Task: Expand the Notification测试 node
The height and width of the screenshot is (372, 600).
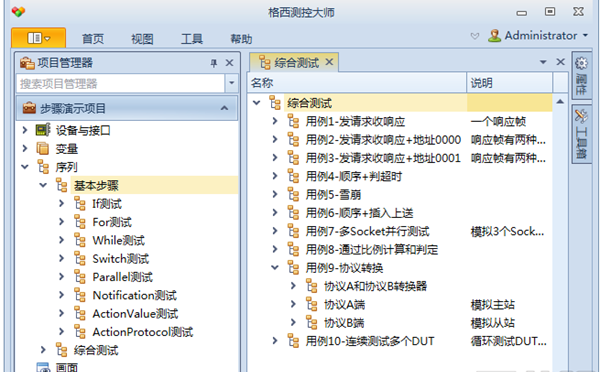Action: (x=62, y=295)
